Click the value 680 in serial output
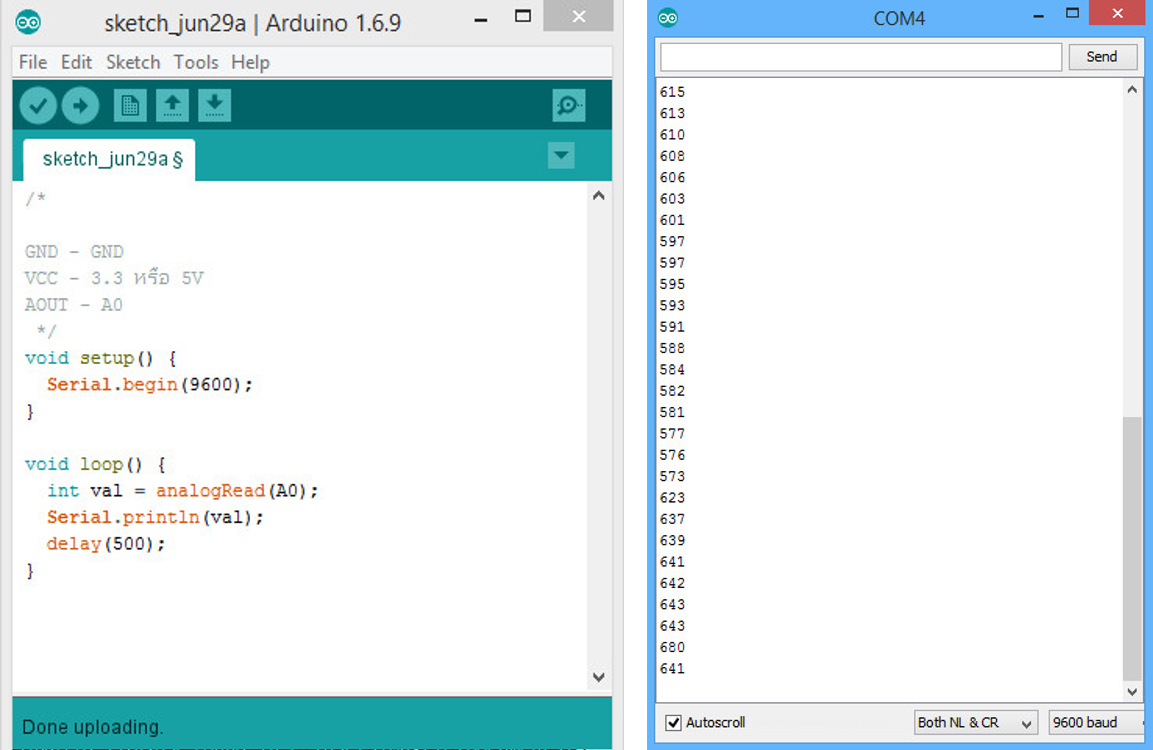The height and width of the screenshot is (750, 1153). point(672,648)
